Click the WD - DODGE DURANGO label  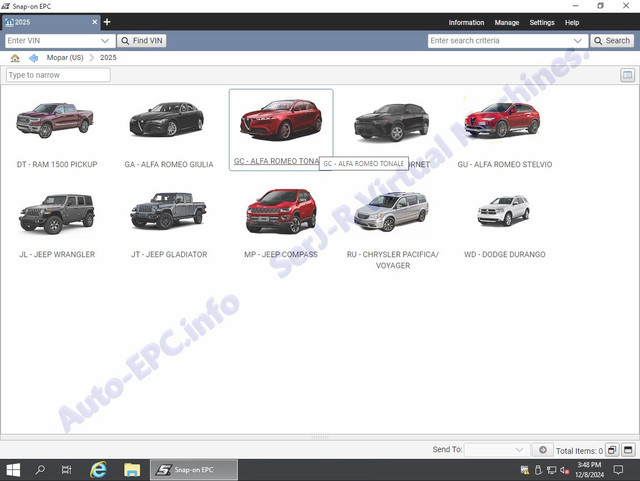504,254
